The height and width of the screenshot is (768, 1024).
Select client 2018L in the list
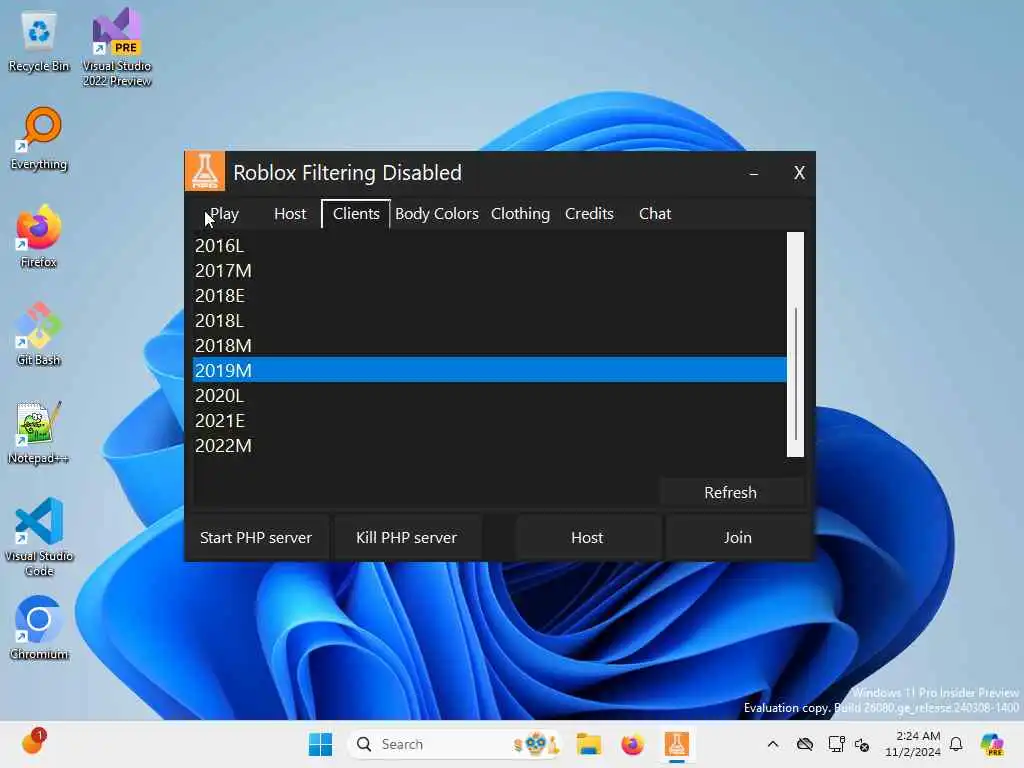coord(489,321)
